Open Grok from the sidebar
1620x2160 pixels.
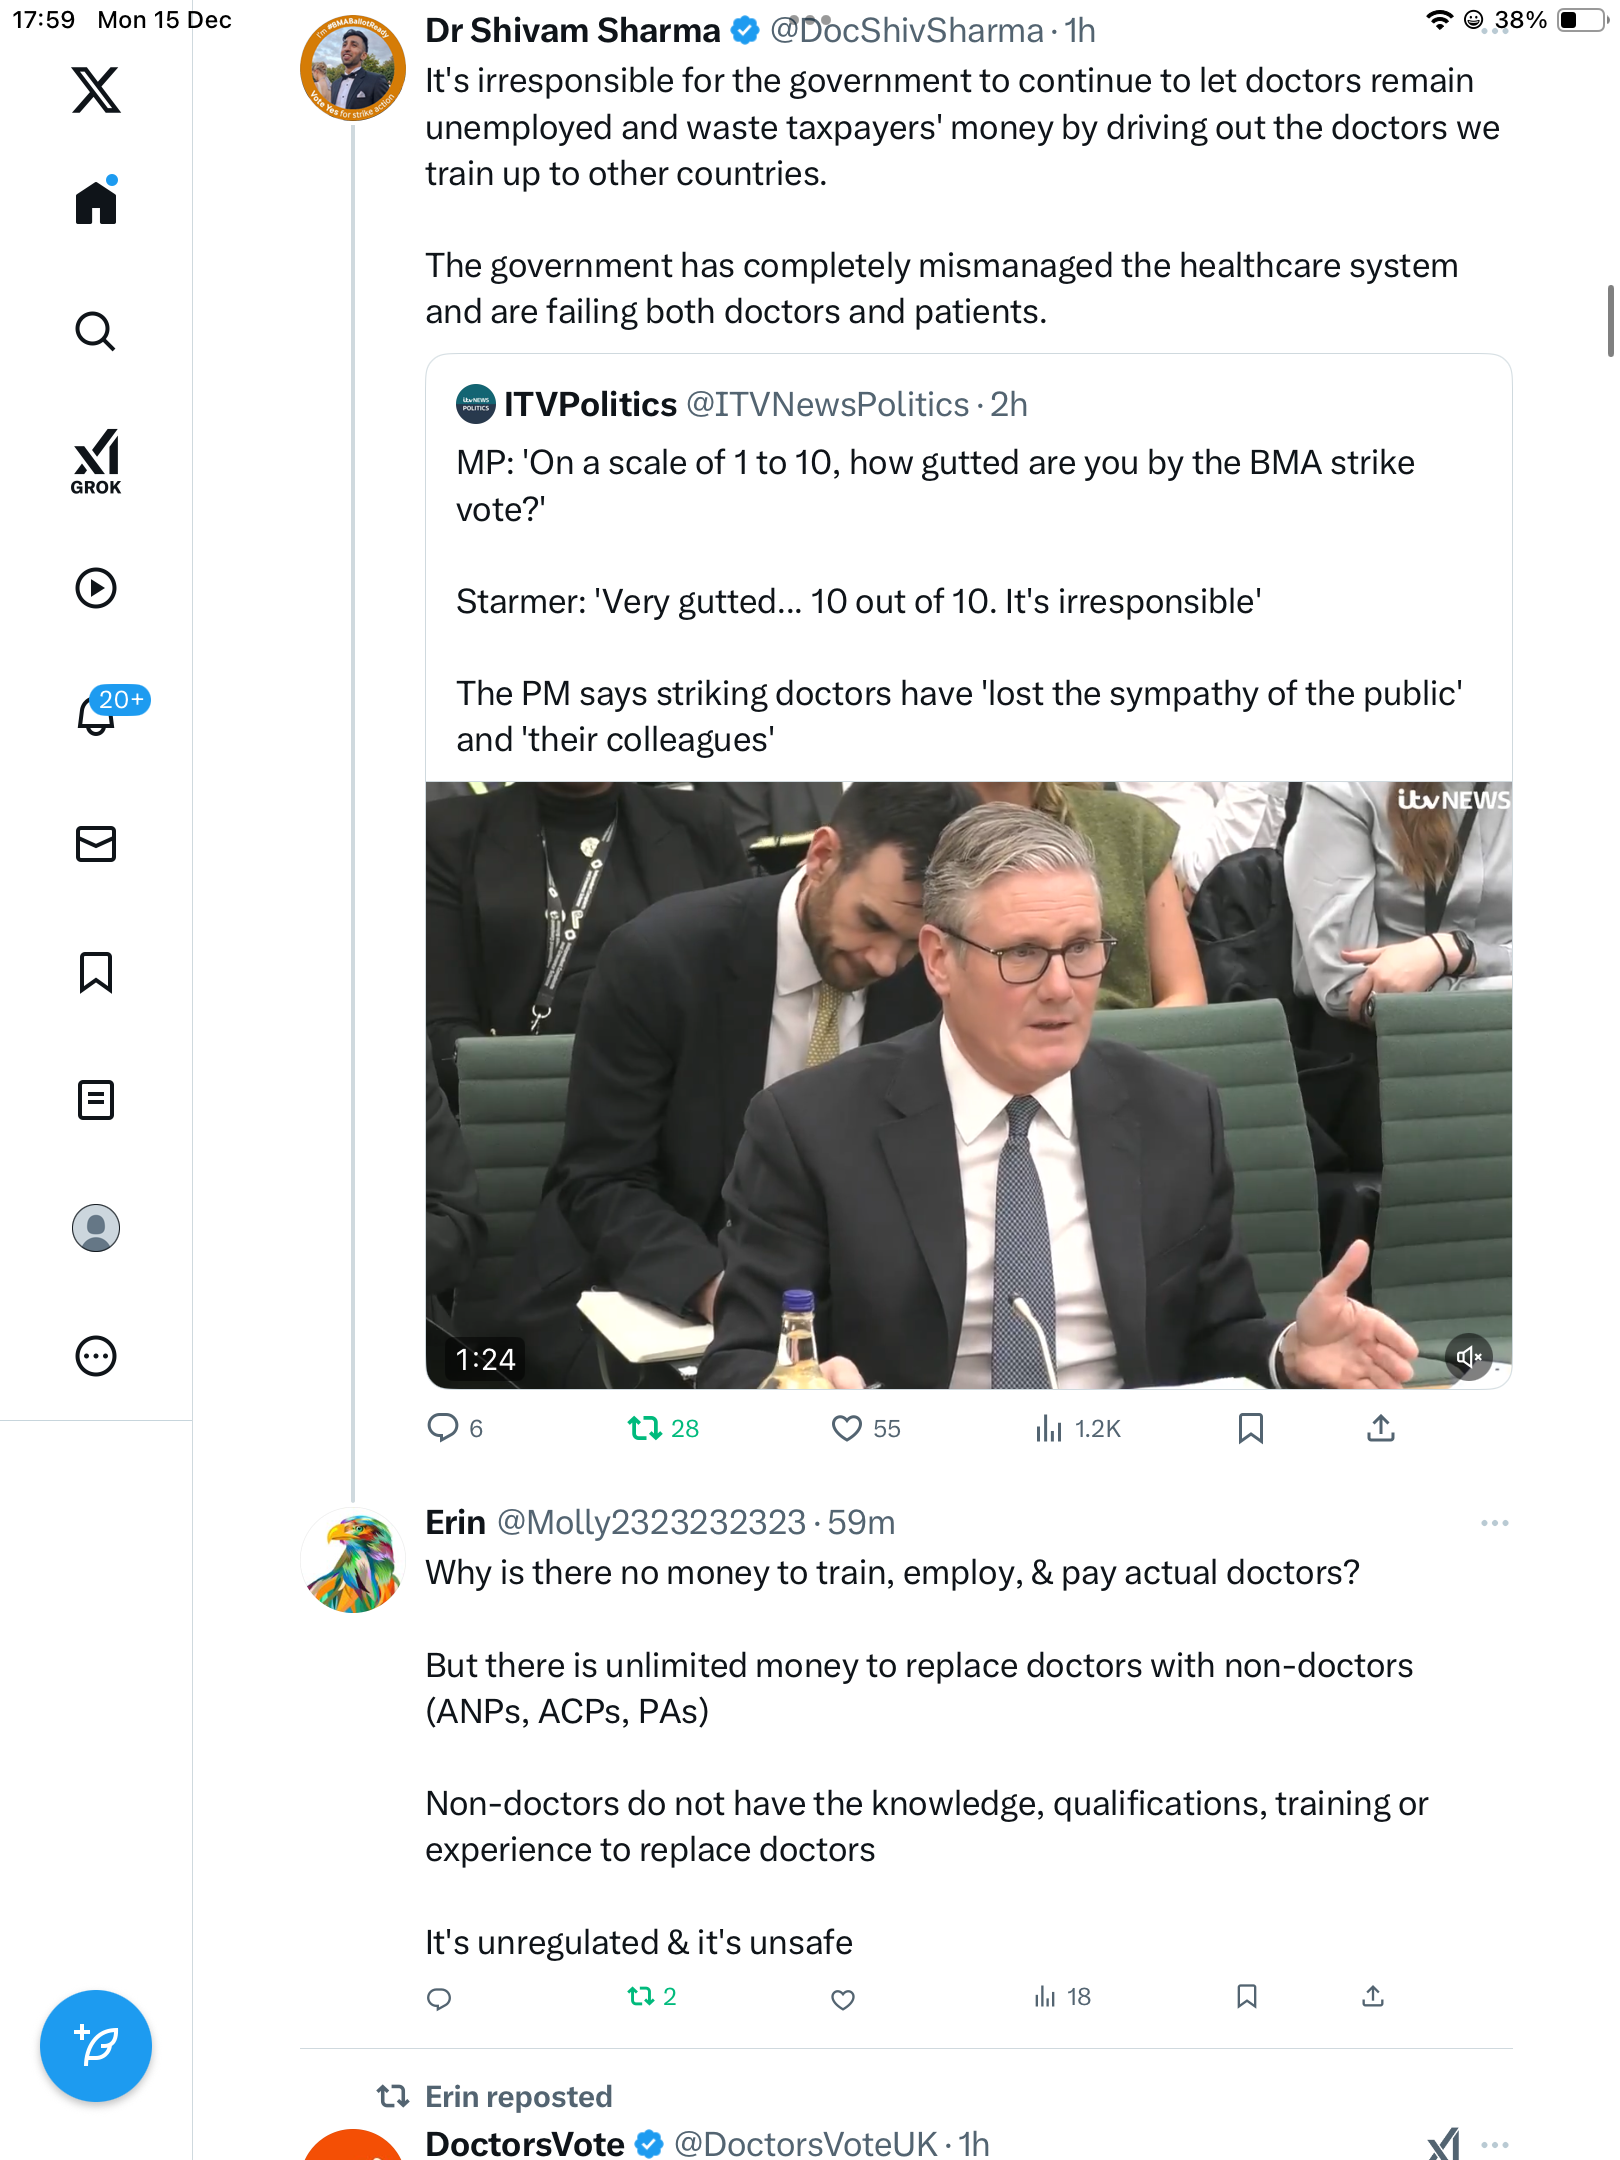(96, 462)
